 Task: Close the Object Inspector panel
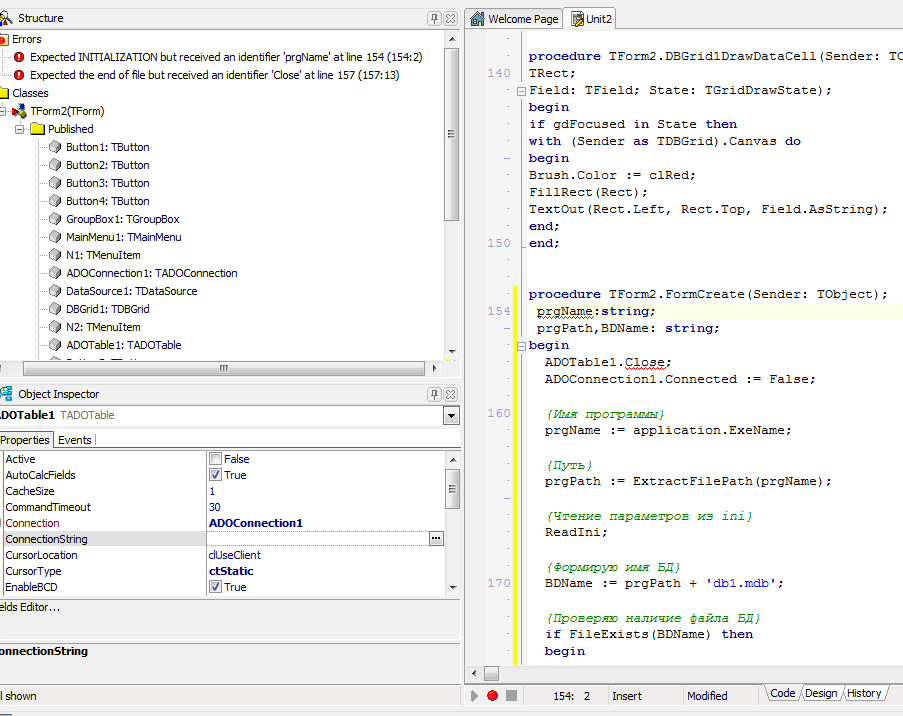(450, 394)
